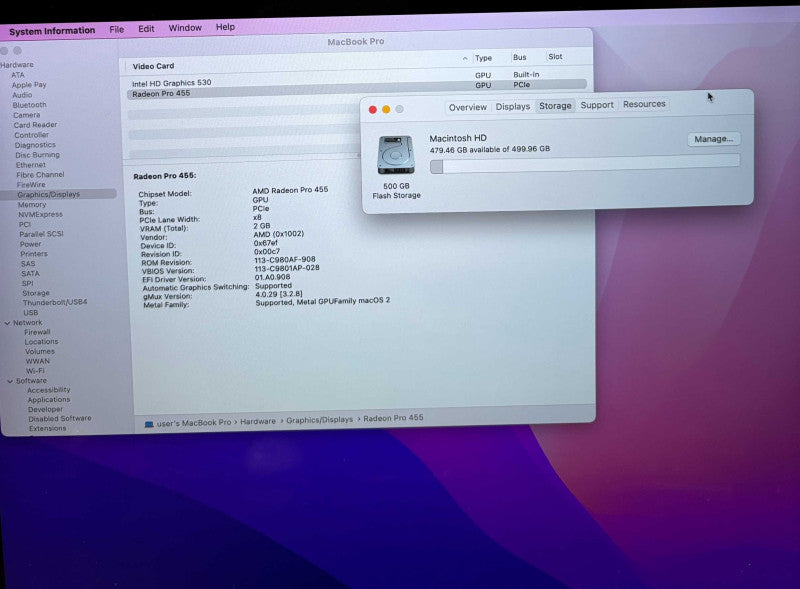
Task: Select SATA in the sidebar
Action: coord(31,274)
